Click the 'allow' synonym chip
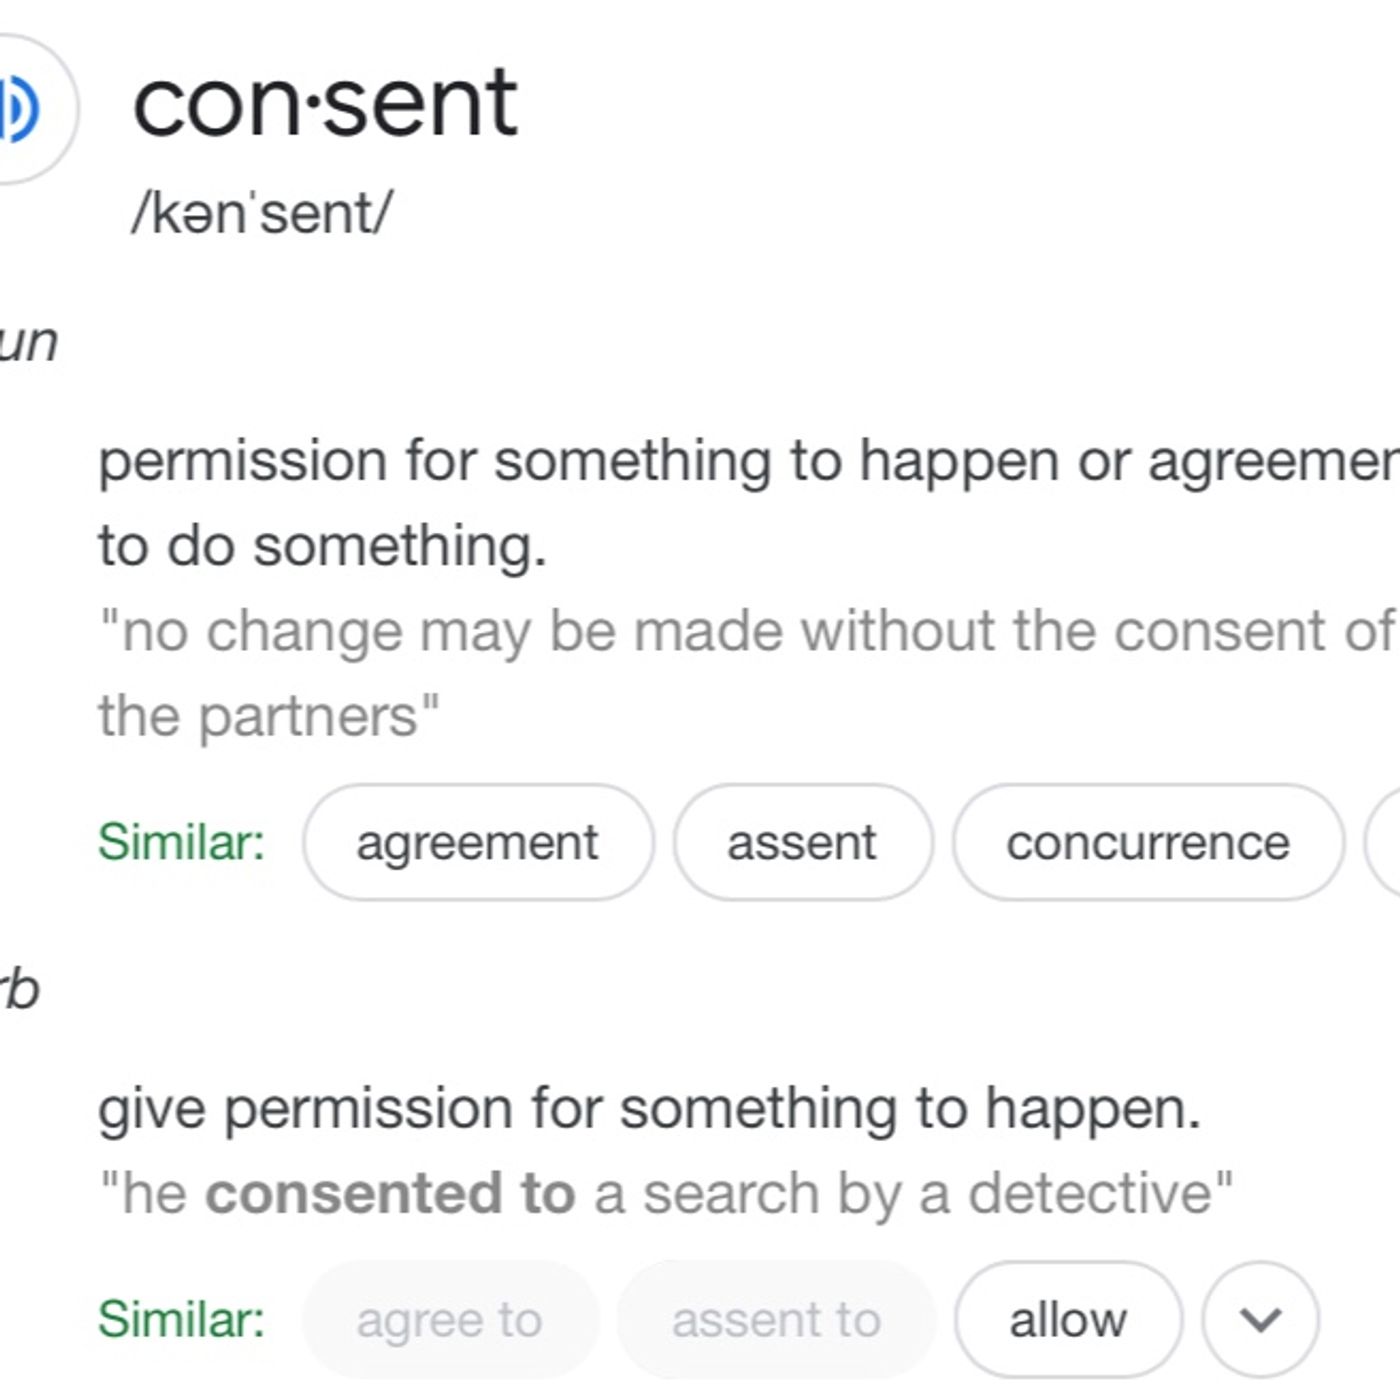 1067,1320
